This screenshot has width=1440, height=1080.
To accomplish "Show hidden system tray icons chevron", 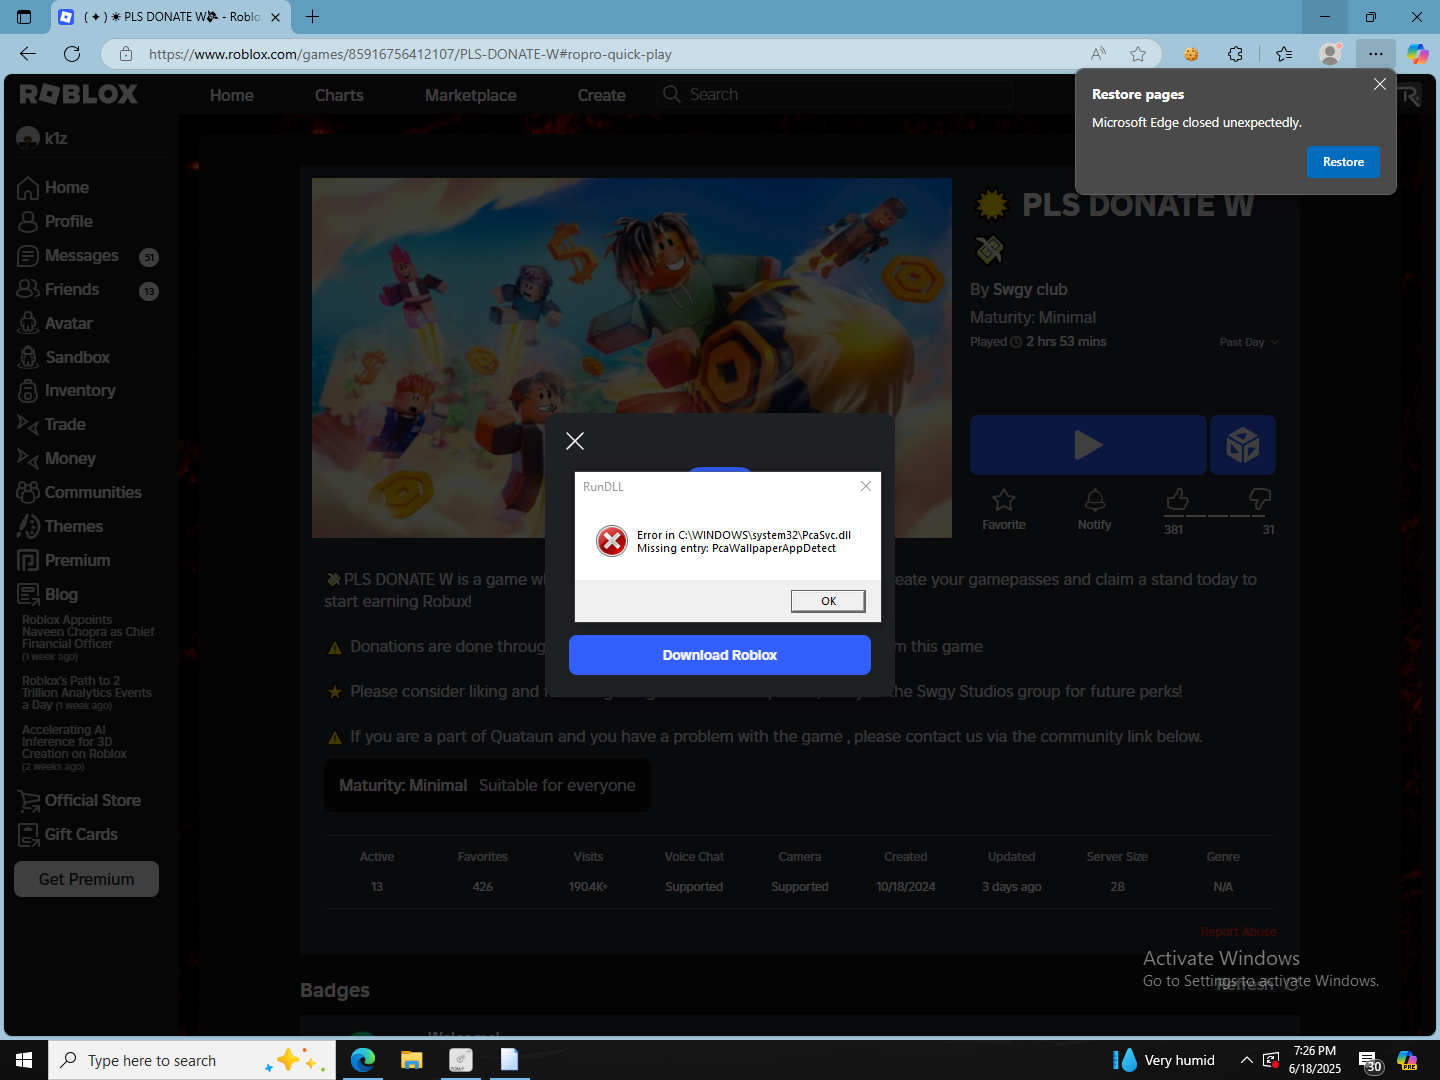I will (1246, 1060).
